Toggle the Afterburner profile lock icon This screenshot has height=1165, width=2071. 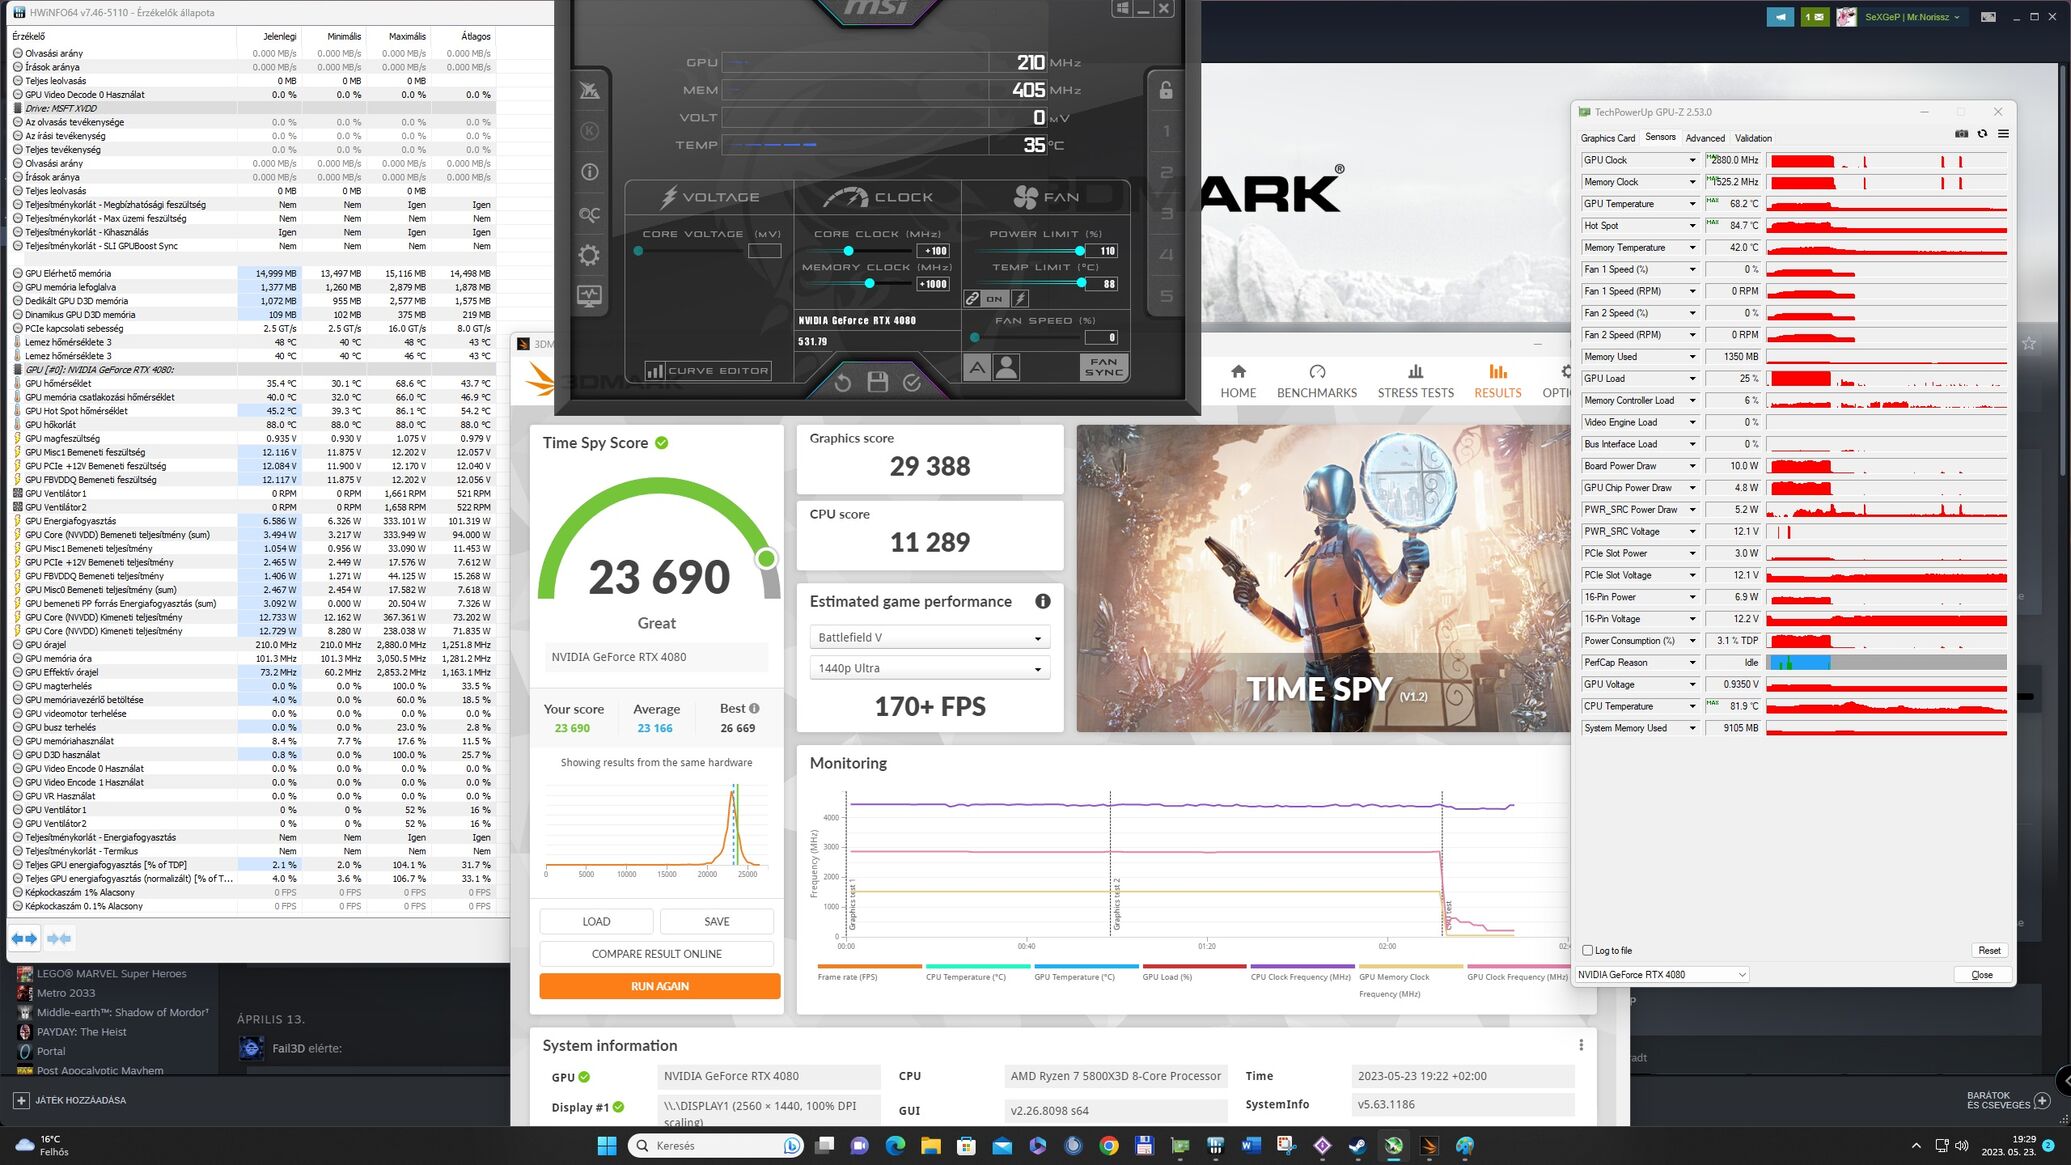coord(1166,91)
